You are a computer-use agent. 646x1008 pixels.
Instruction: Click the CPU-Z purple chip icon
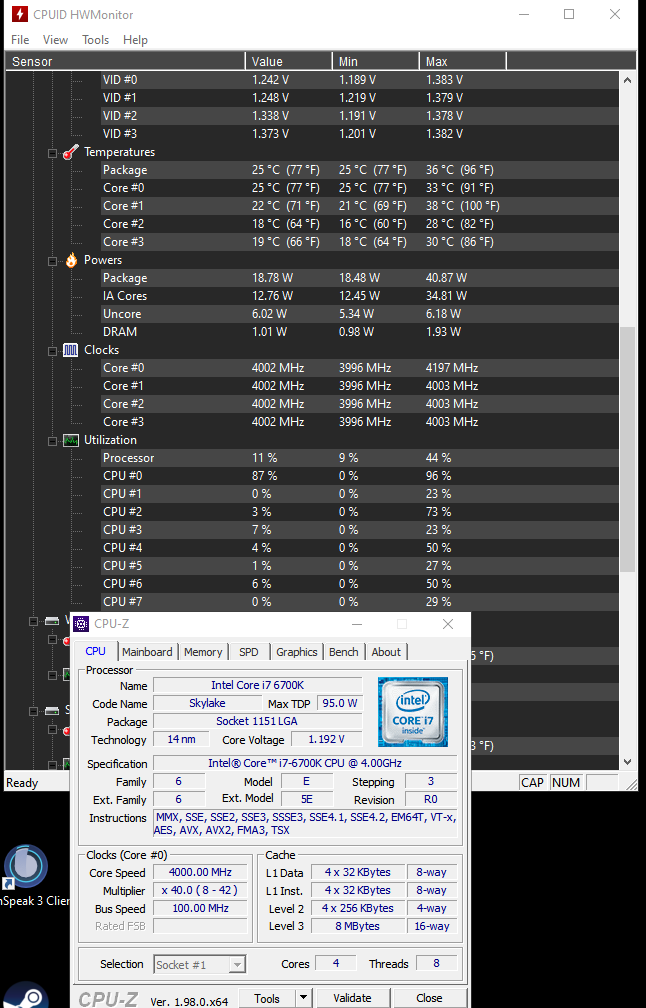coord(81,624)
